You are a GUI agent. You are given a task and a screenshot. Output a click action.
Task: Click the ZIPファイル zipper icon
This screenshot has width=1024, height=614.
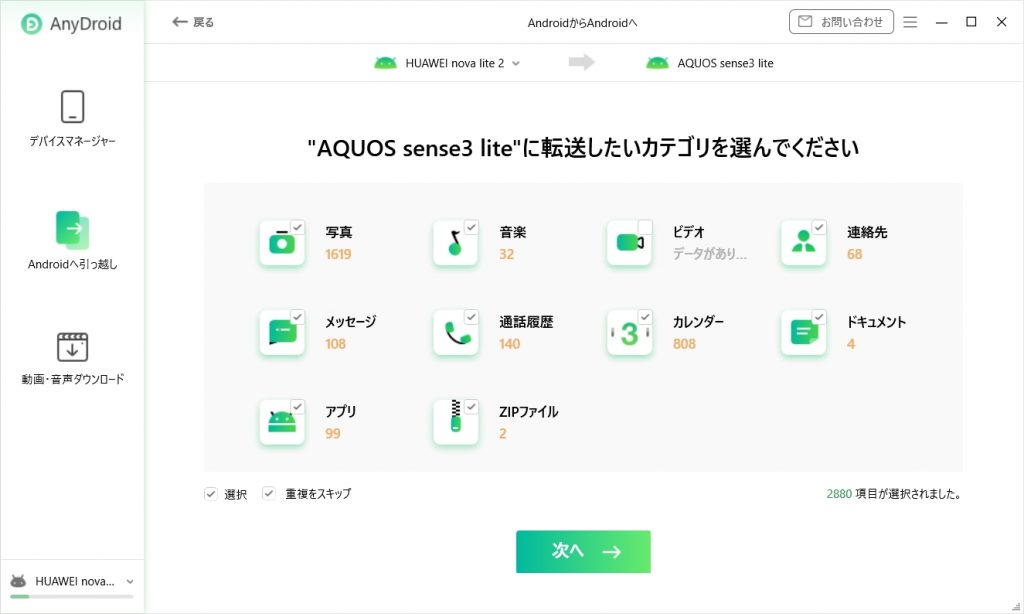click(456, 423)
